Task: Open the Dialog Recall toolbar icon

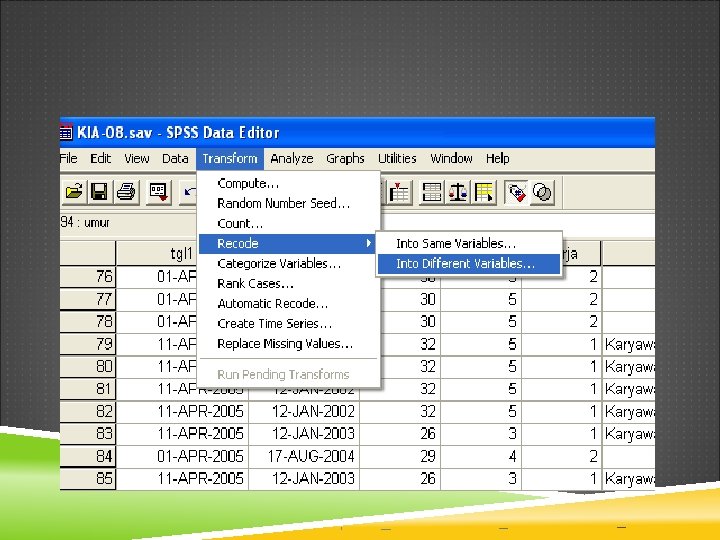Action: pos(158,191)
